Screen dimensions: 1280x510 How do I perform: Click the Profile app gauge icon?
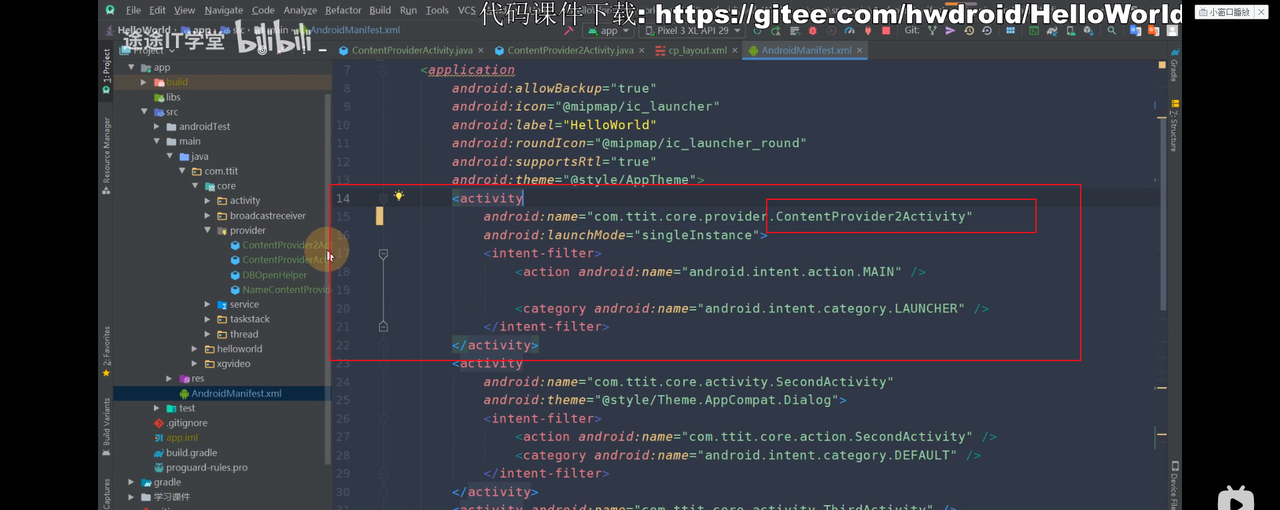point(849,31)
